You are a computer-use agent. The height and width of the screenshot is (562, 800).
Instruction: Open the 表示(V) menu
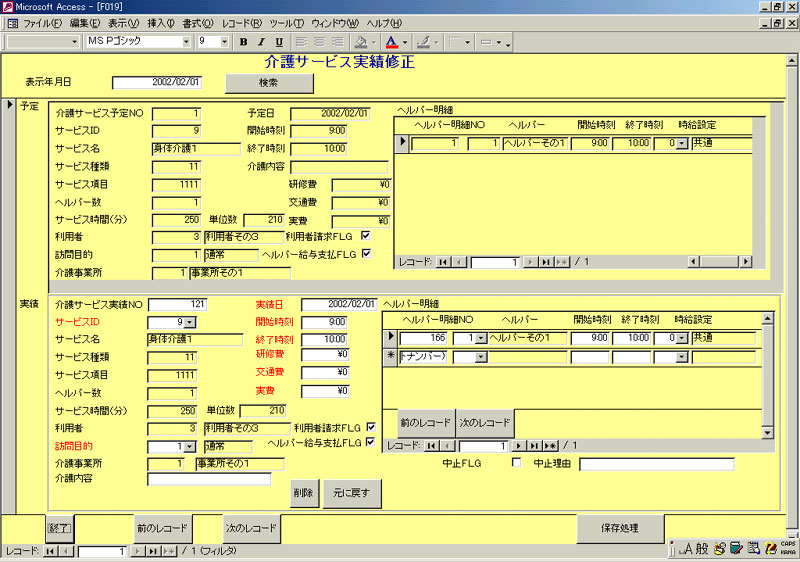(x=123, y=23)
